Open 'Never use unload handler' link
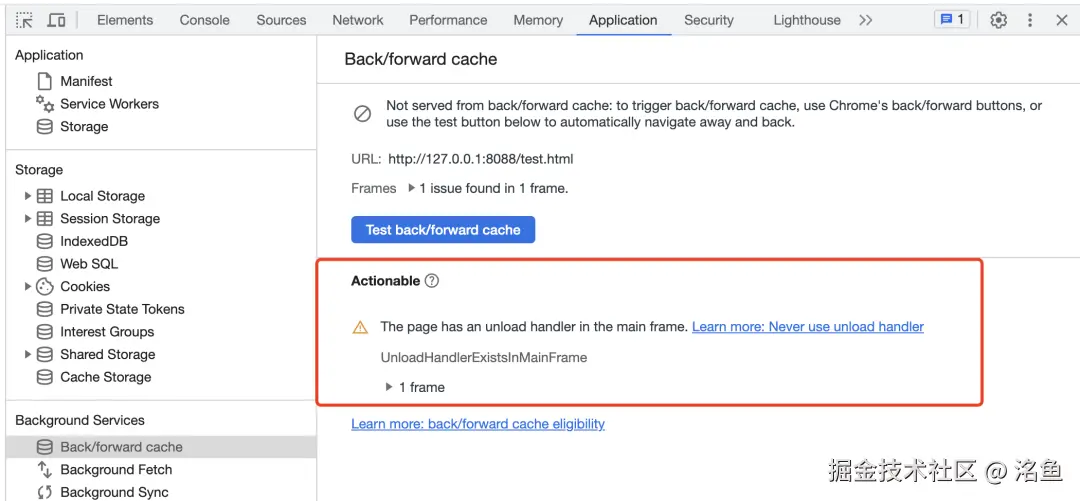 click(808, 327)
